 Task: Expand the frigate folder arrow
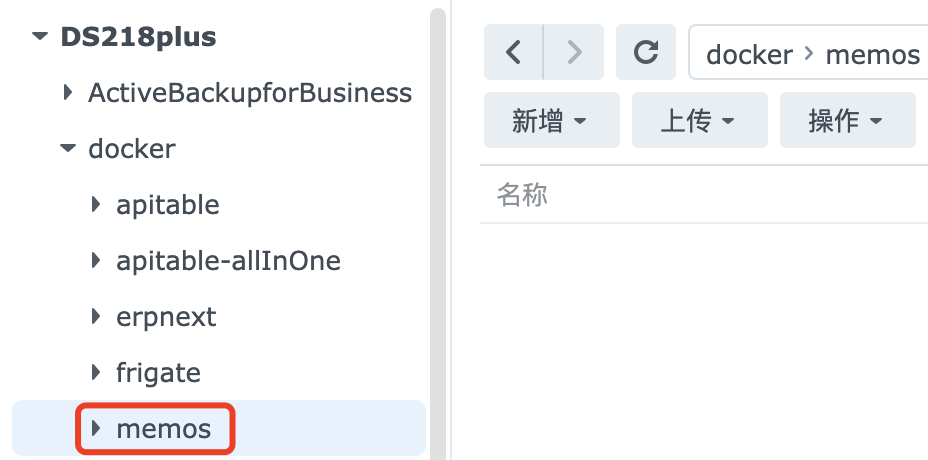96,373
